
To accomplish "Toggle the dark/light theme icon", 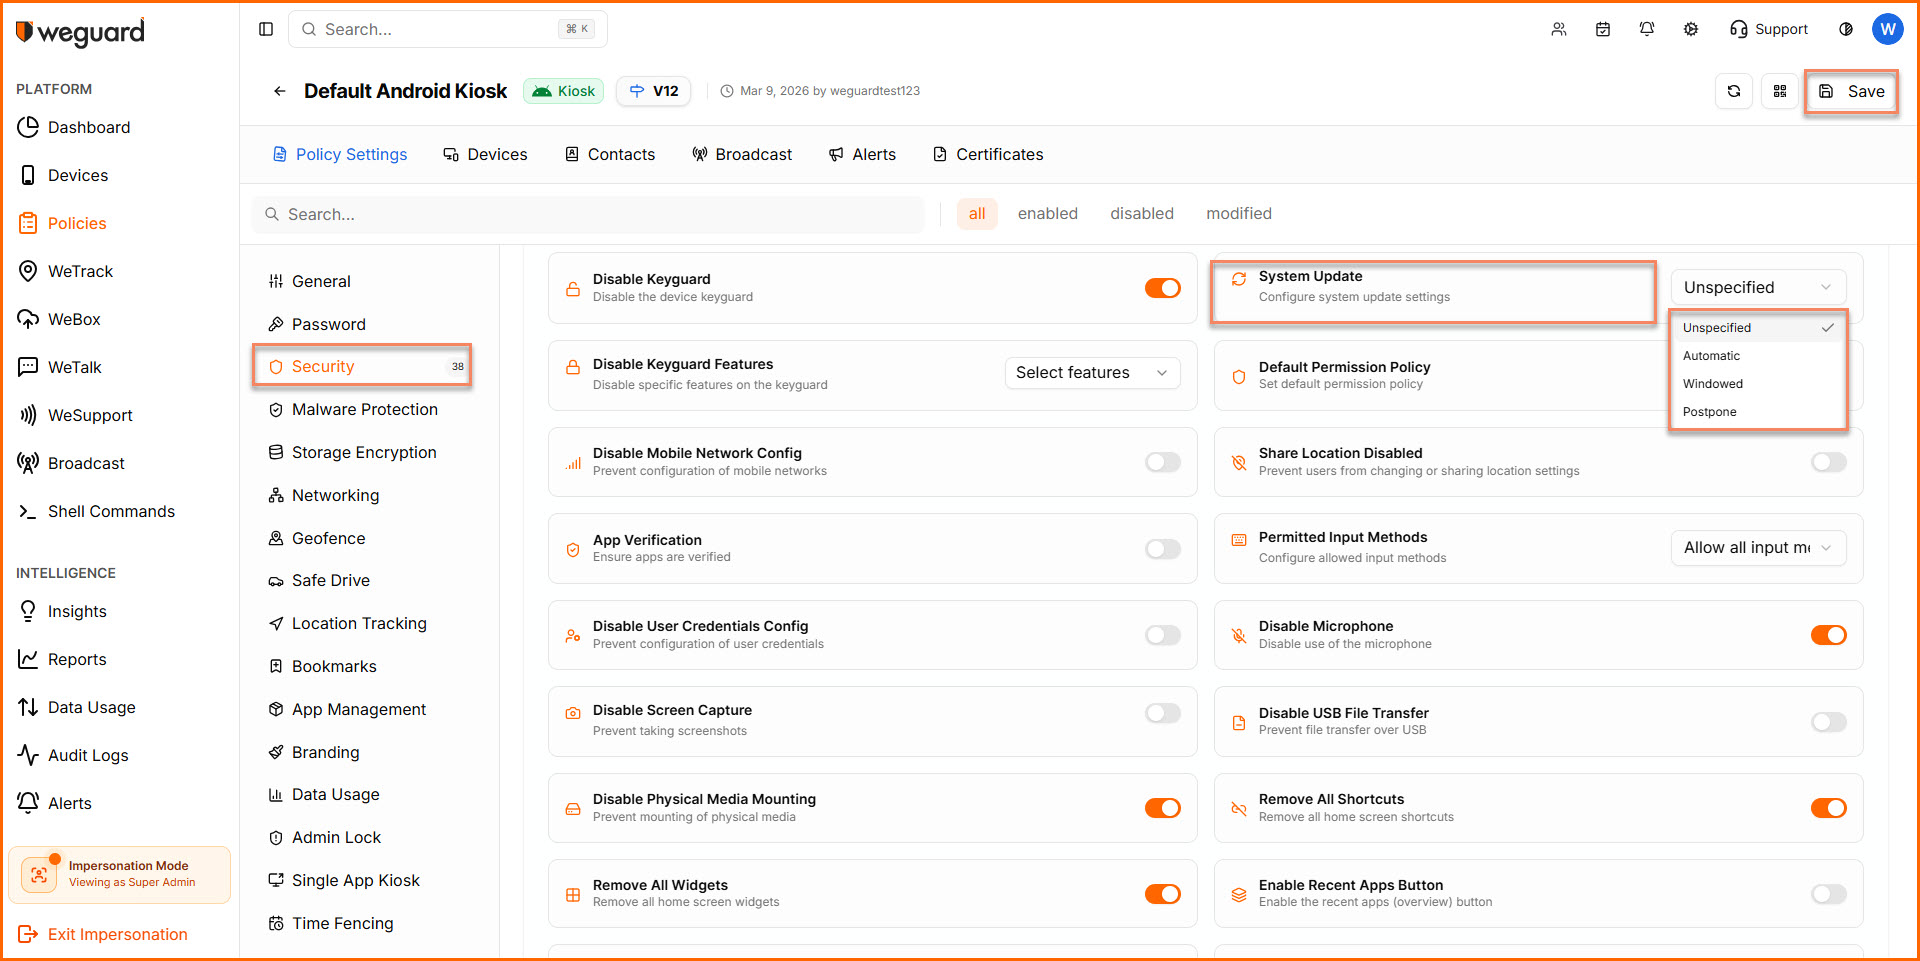I will 1845,29.
